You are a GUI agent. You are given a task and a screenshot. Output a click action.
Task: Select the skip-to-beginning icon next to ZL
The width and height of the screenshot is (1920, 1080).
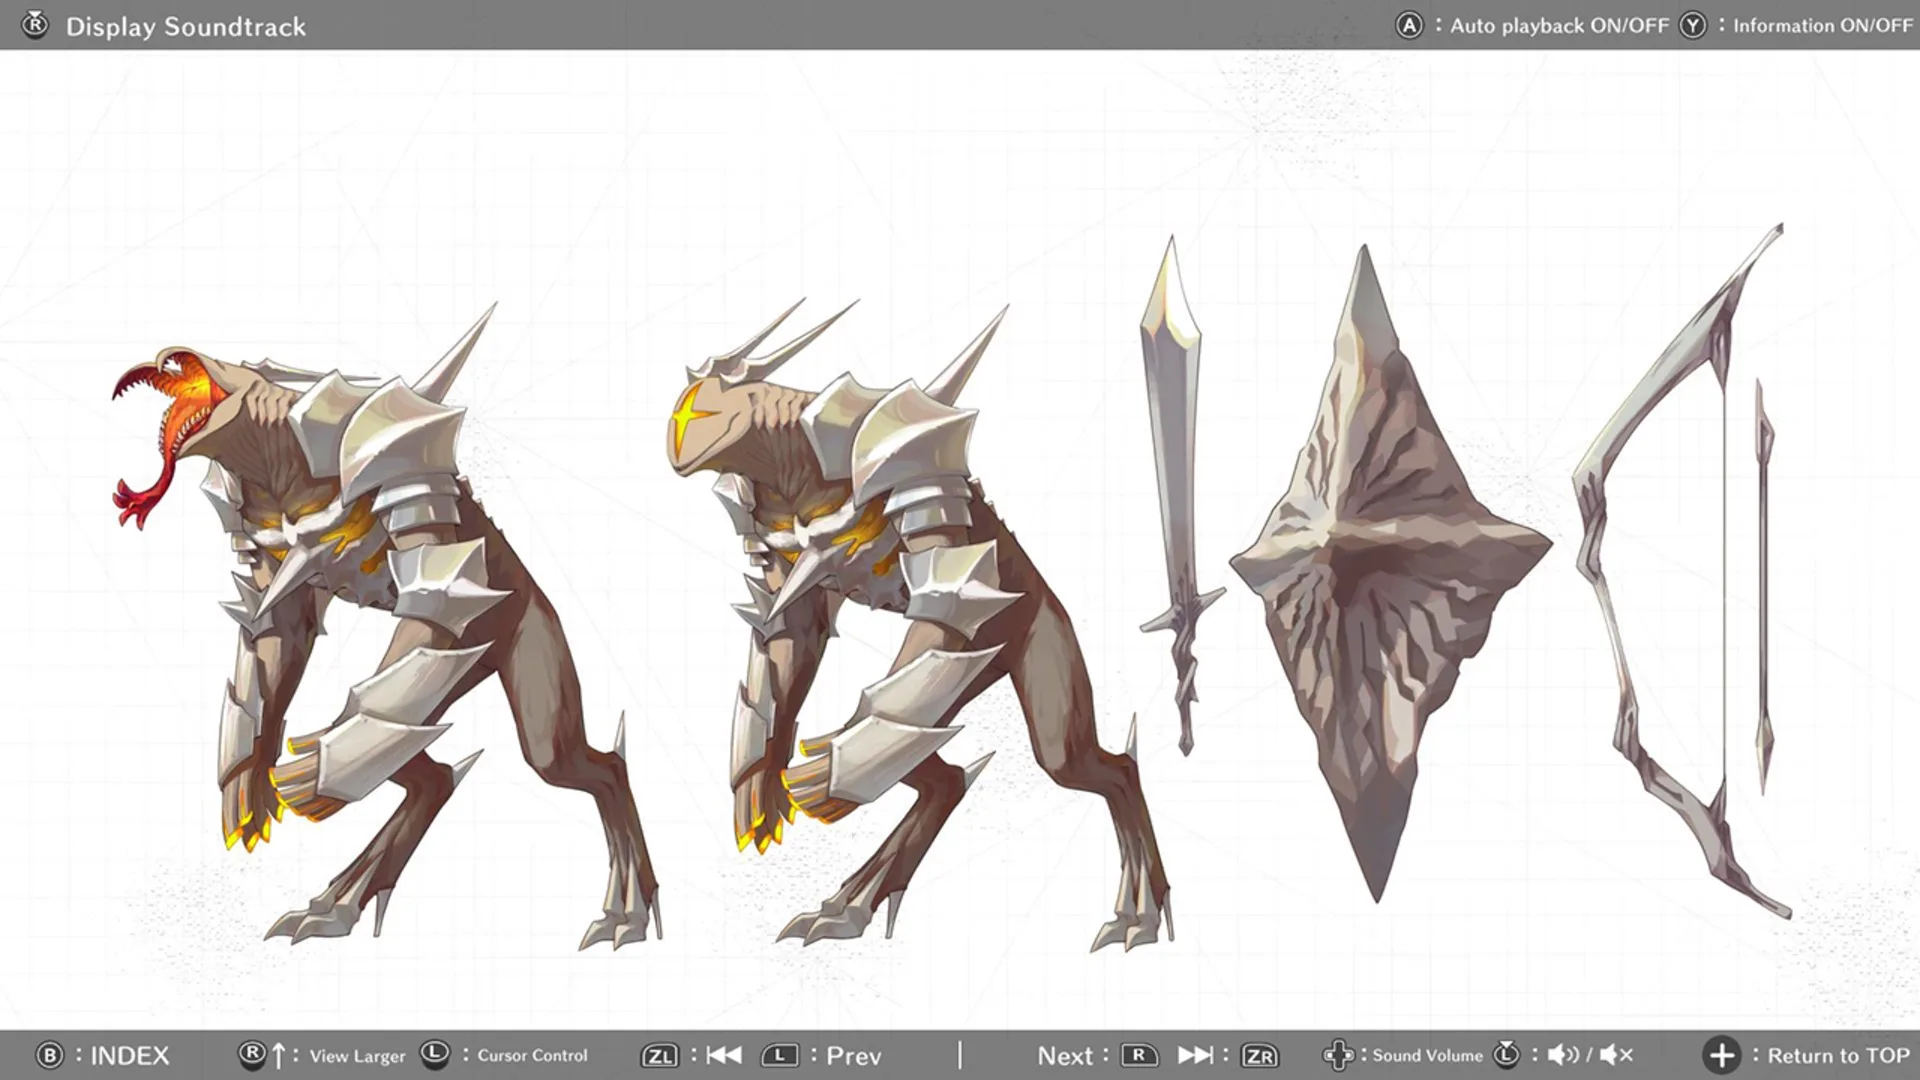click(723, 1055)
